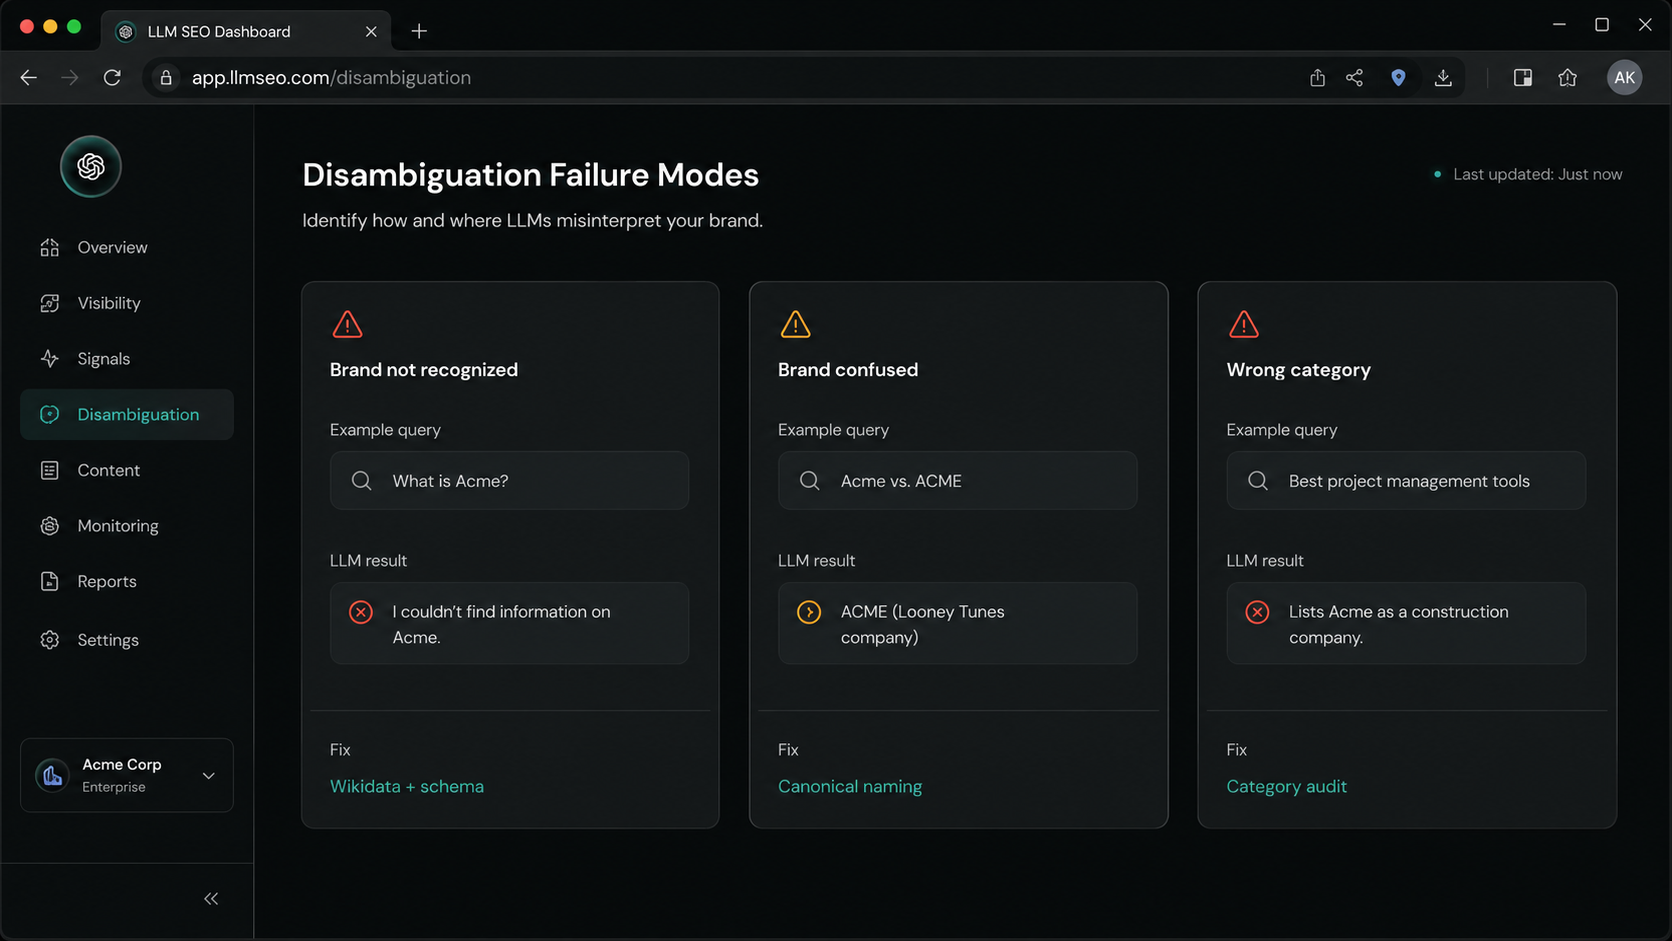Open the Canonical naming fix link

pos(850,786)
